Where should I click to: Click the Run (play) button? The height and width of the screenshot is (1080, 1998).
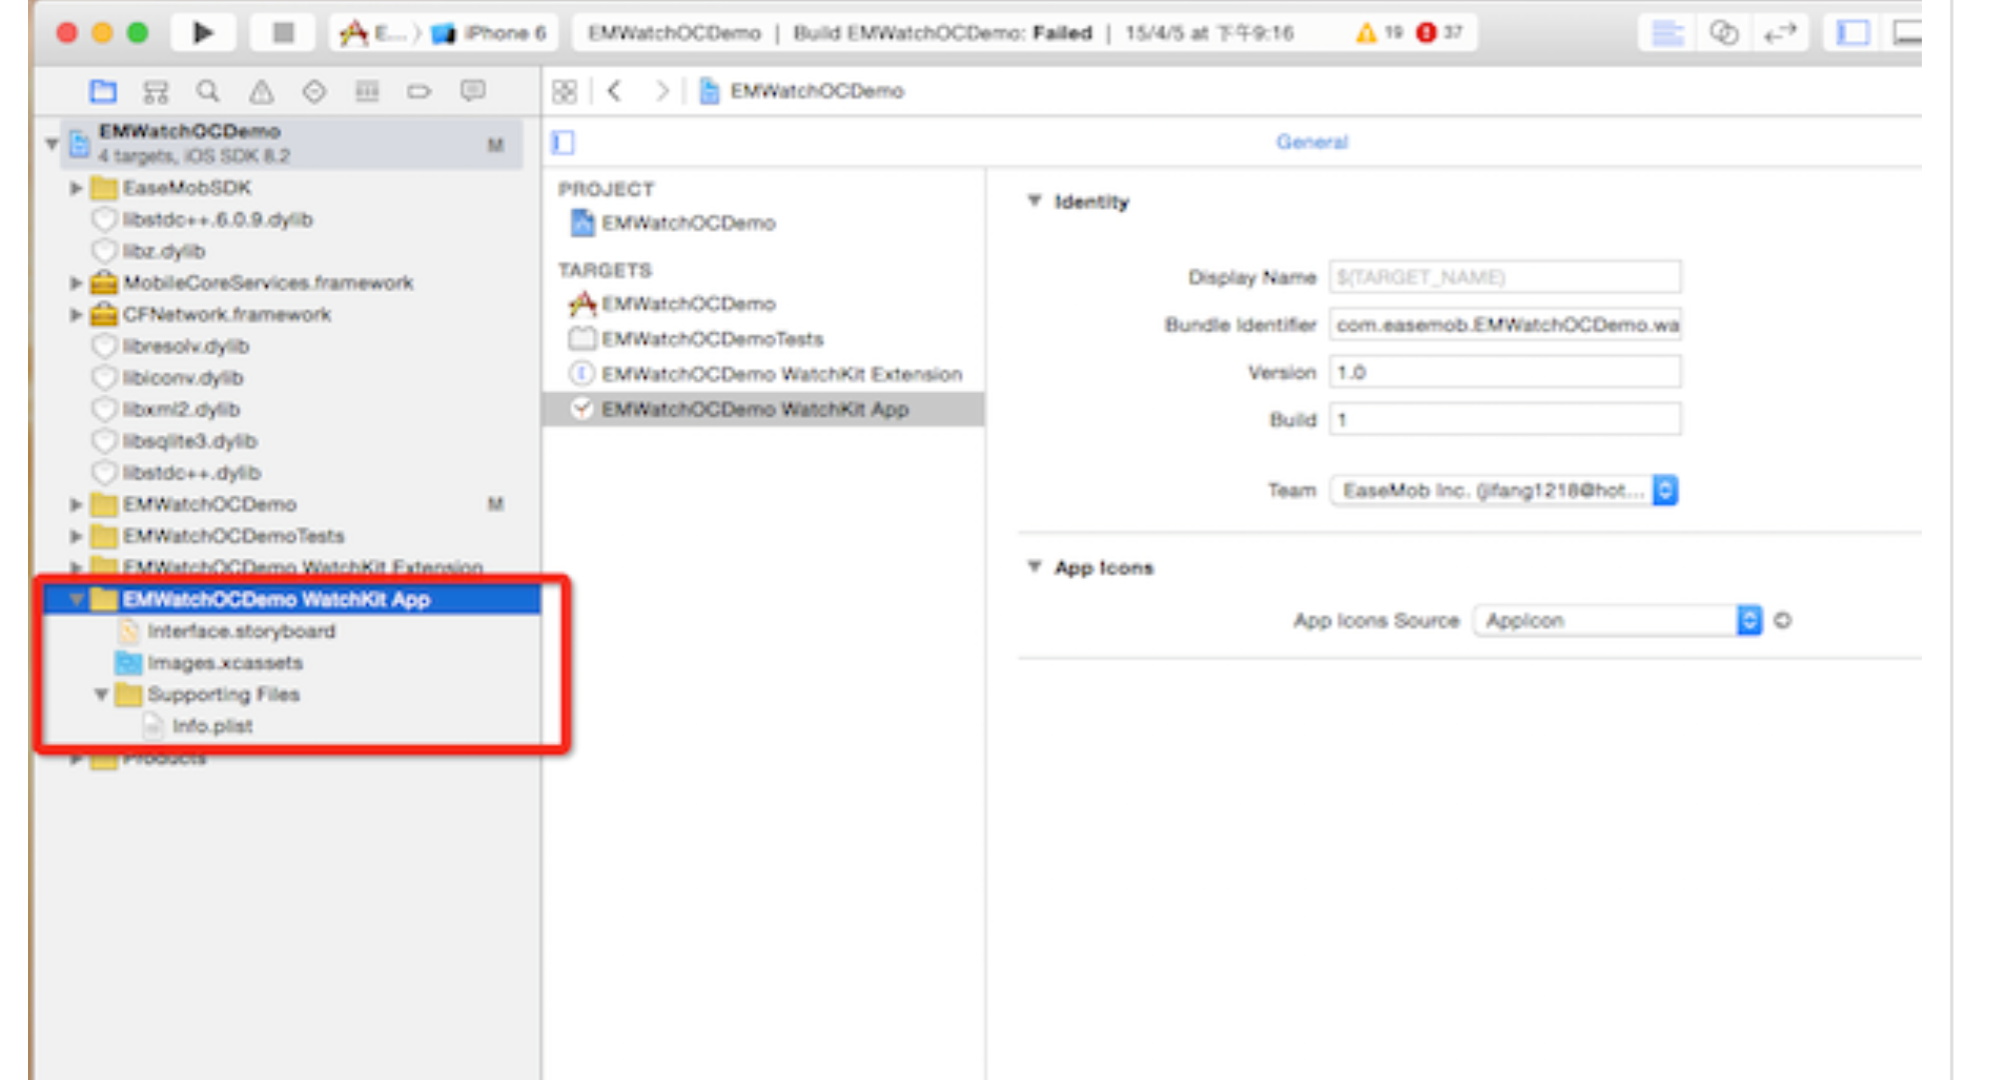[203, 33]
